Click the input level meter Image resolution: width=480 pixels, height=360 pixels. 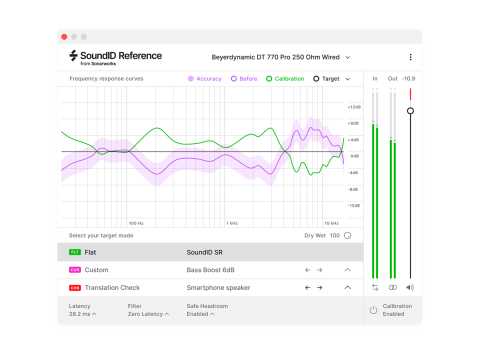coord(375,183)
